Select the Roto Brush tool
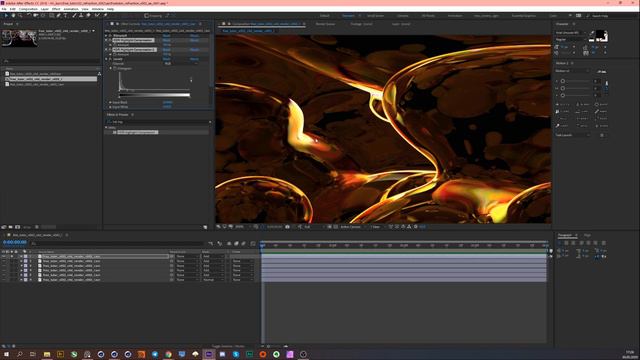The image size is (640, 360). click(97, 16)
